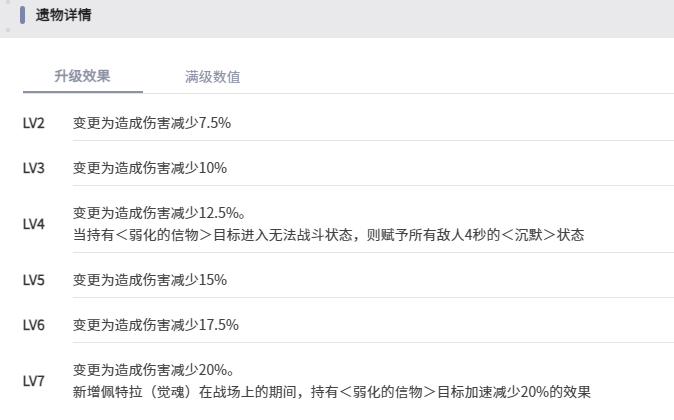
Task: Click the 造成伤害减少15% effect text
Action: [x=150, y=280]
